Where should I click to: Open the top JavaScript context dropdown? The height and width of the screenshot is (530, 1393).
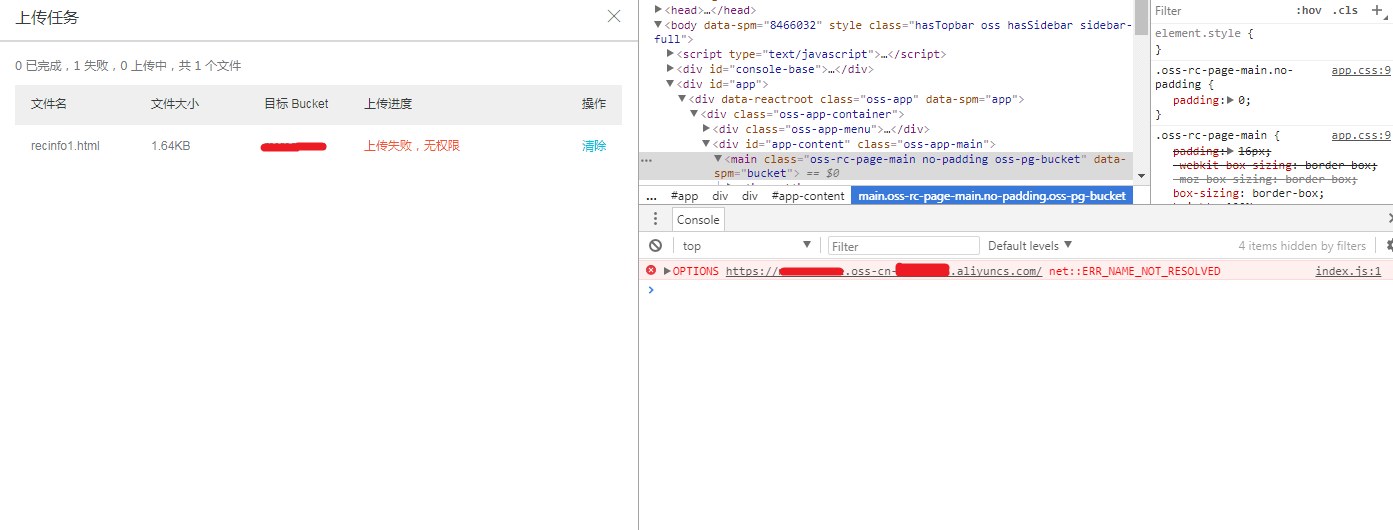pos(746,246)
